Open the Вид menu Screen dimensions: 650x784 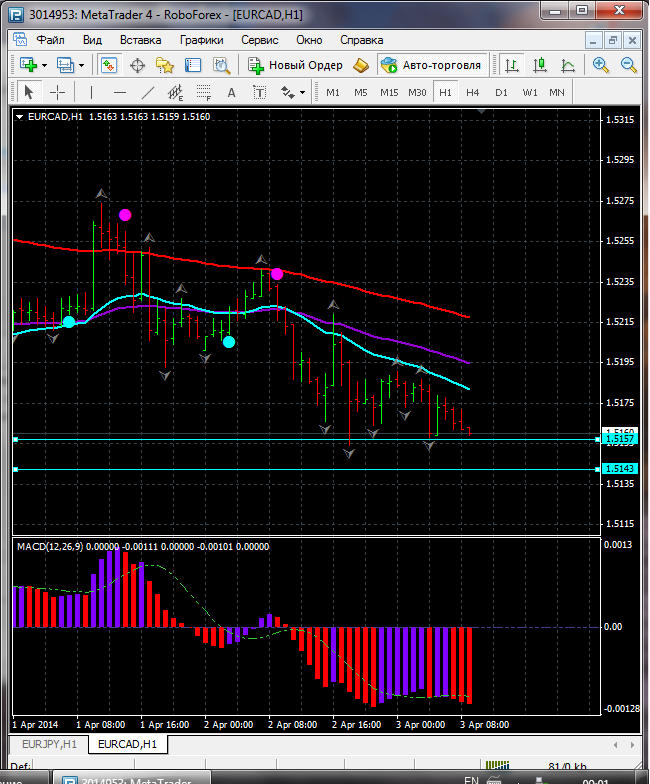(x=92, y=40)
